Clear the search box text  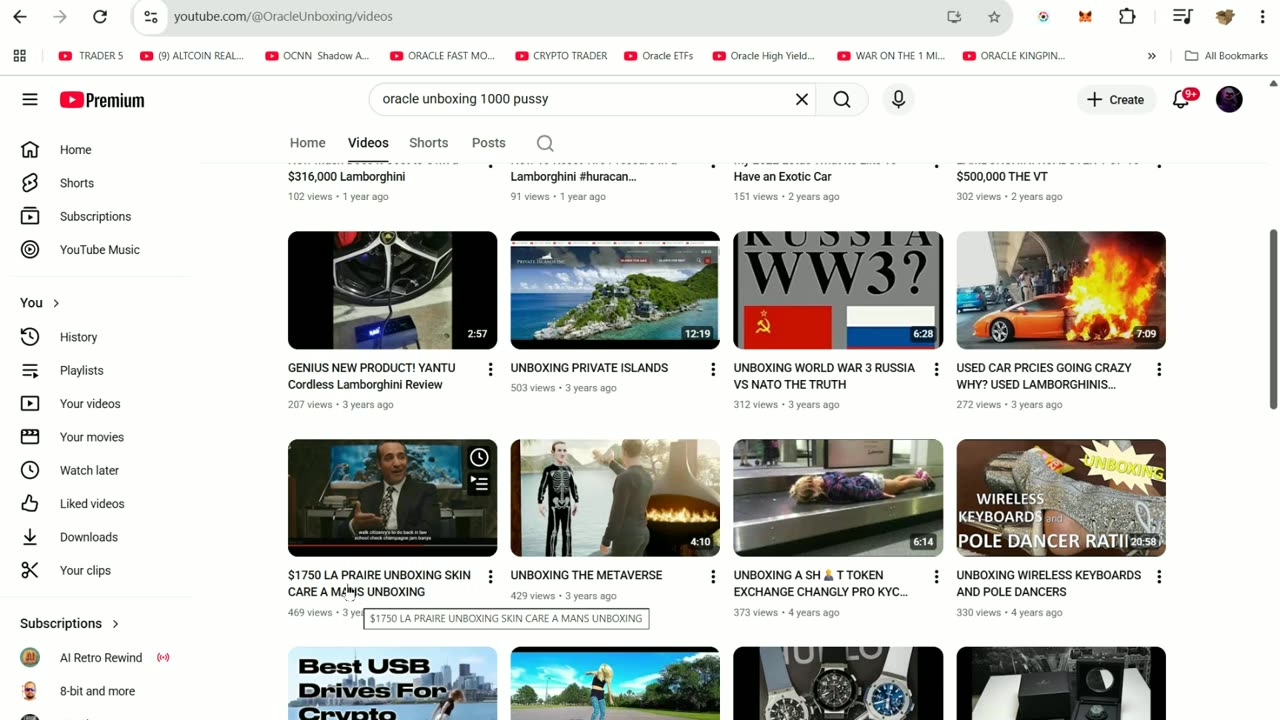pos(801,99)
